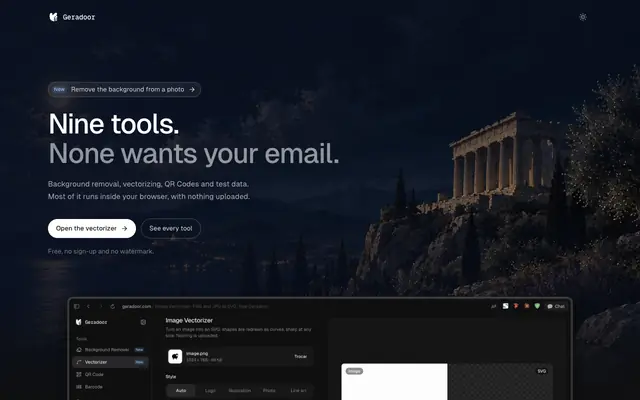
Task: Toggle the light/dark theme sun icon
Action: click(582, 17)
